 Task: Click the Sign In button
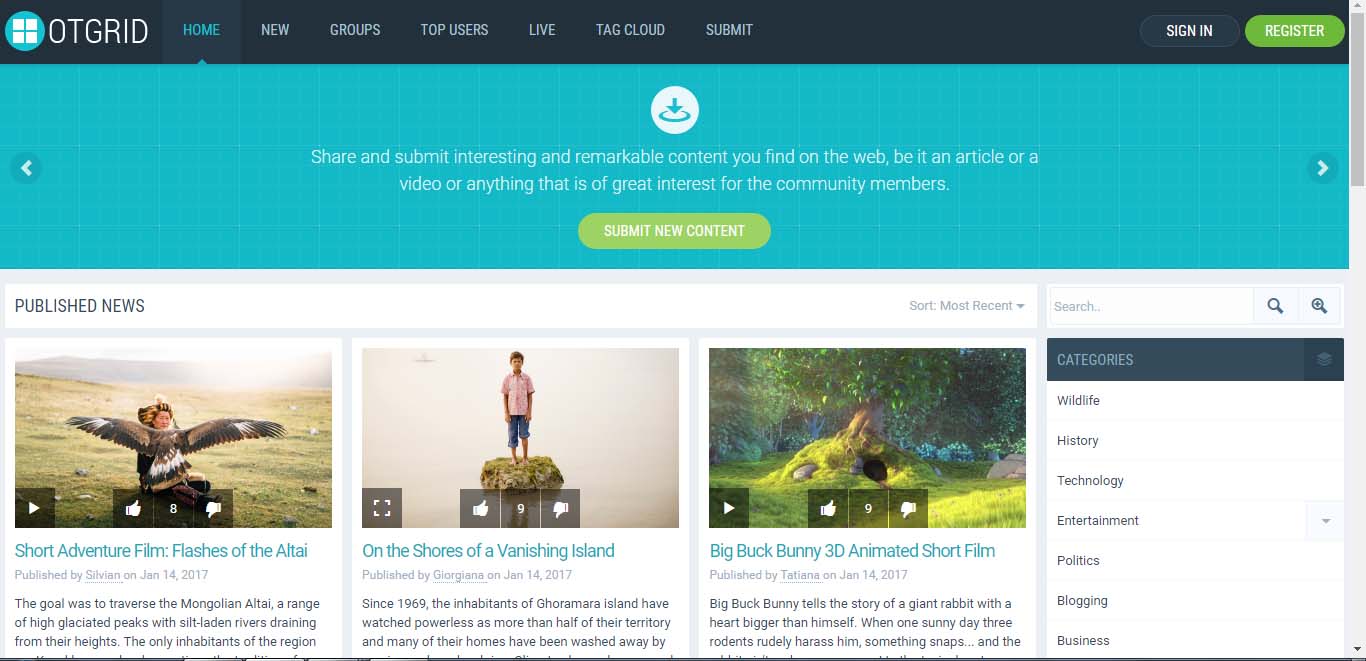coord(1189,31)
